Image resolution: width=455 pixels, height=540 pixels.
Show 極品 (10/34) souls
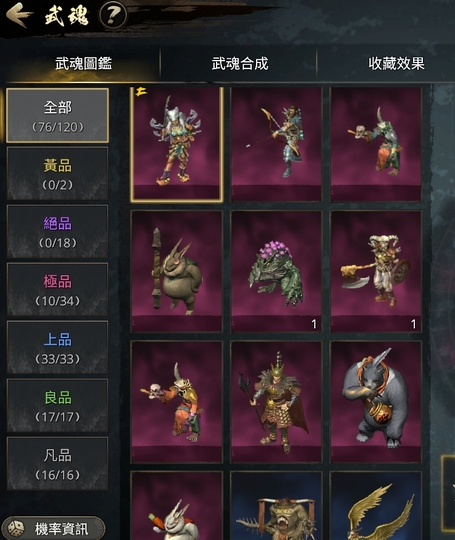(58, 290)
